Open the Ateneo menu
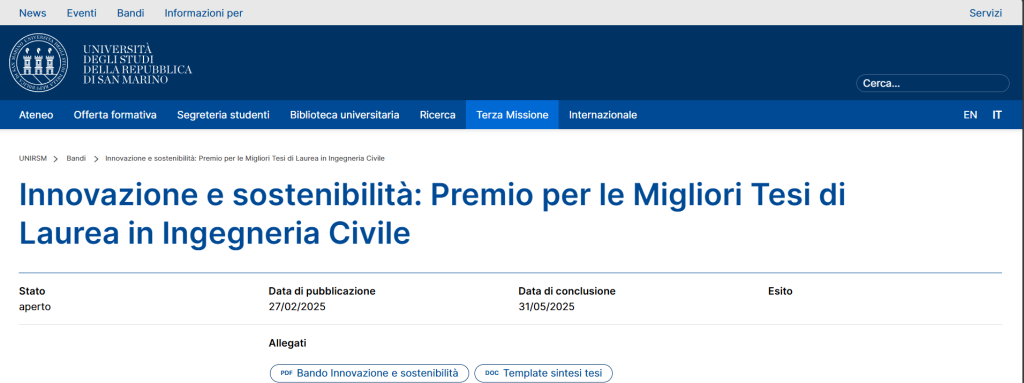 (36, 115)
